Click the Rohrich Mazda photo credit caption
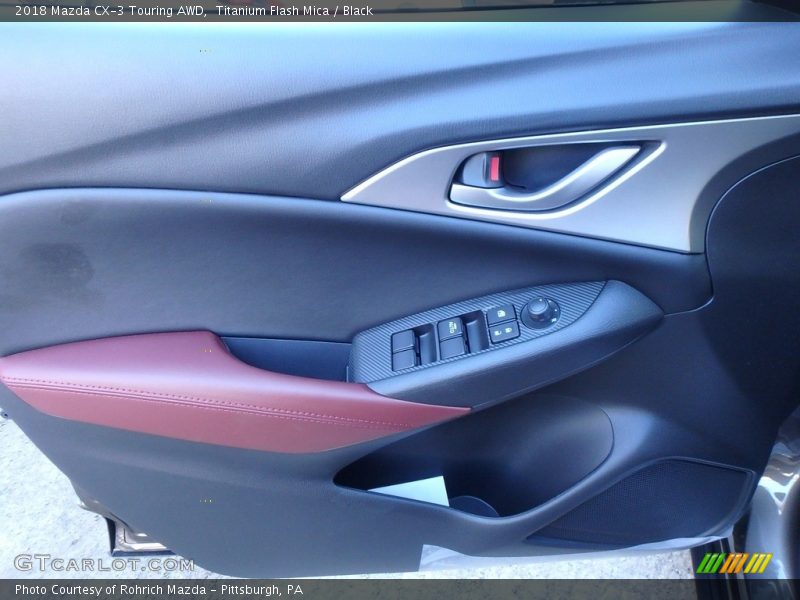 click(x=158, y=590)
